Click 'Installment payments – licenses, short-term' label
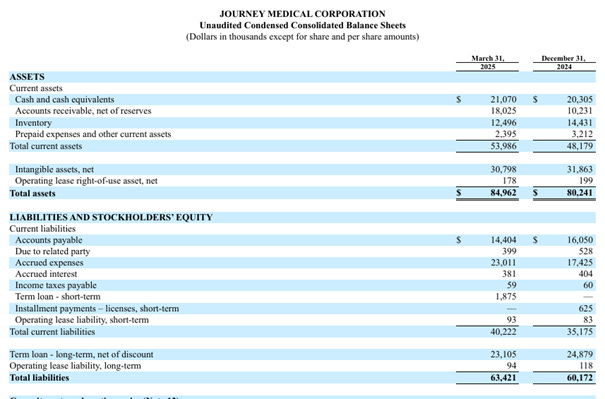This screenshot has height=399, width=605. coord(97,309)
